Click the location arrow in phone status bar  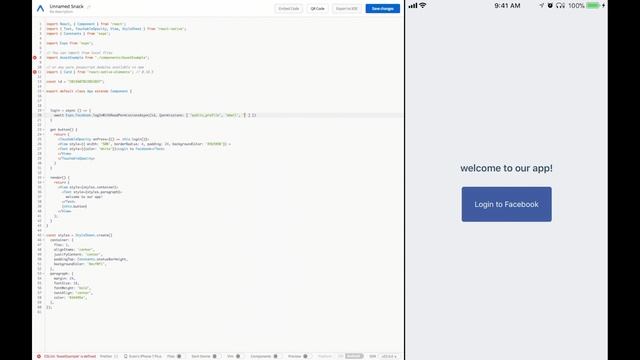click(542, 5)
